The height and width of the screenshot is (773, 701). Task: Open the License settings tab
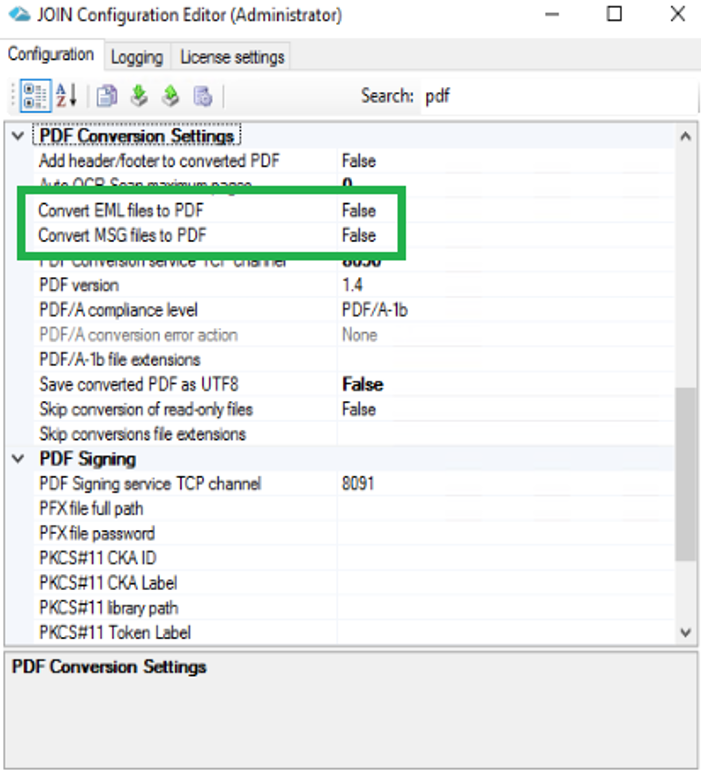(232, 57)
